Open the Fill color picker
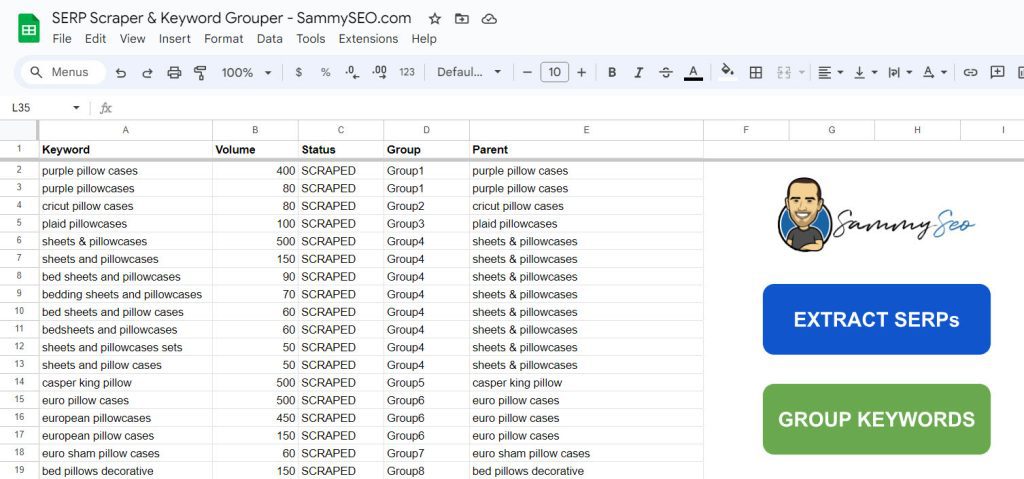The image size is (1024, 479). (x=728, y=72)
